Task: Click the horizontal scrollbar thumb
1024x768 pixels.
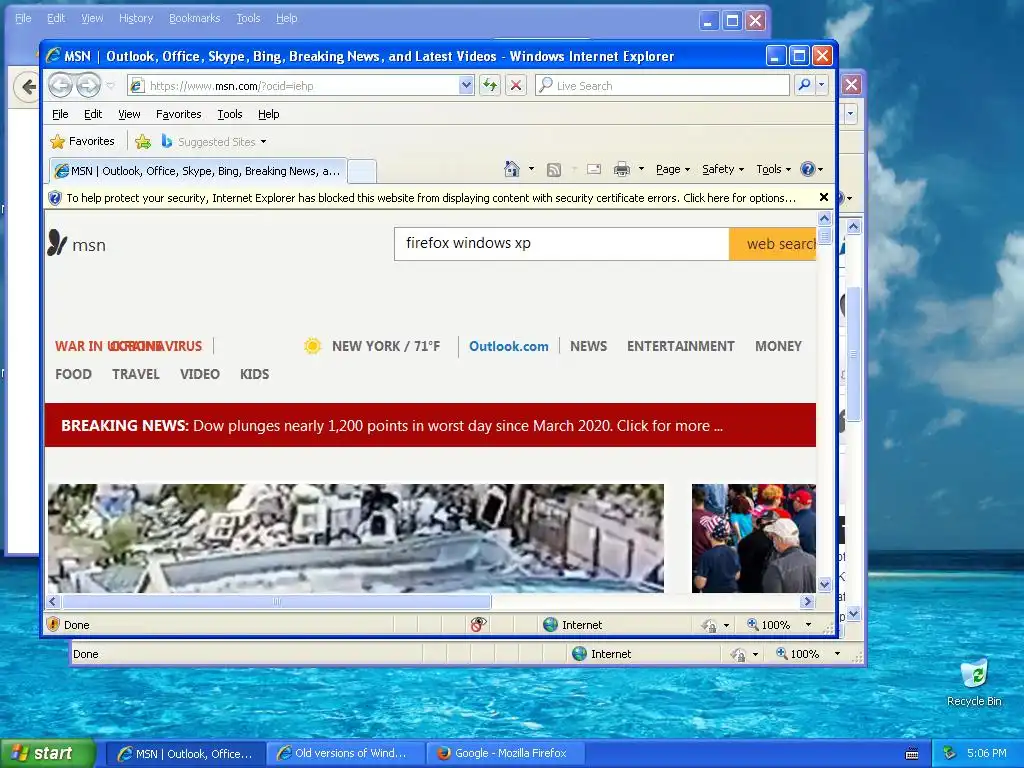Action: click(x=276, y=601)
